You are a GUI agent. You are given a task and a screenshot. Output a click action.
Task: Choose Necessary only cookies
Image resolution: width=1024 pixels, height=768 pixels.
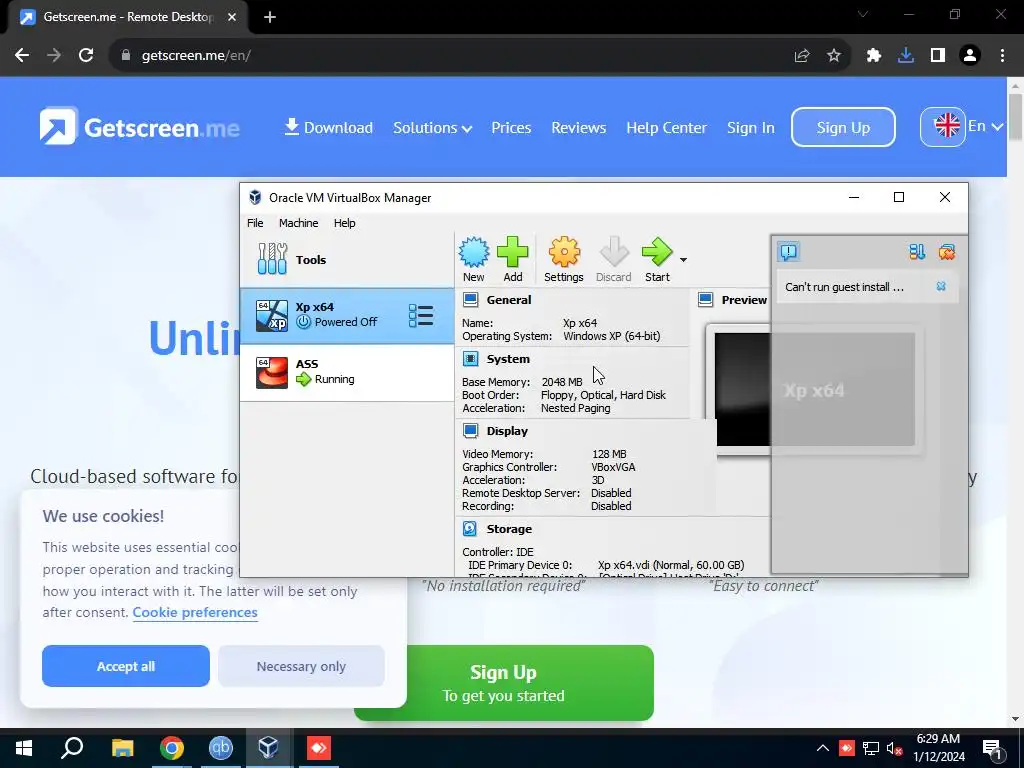301,666
